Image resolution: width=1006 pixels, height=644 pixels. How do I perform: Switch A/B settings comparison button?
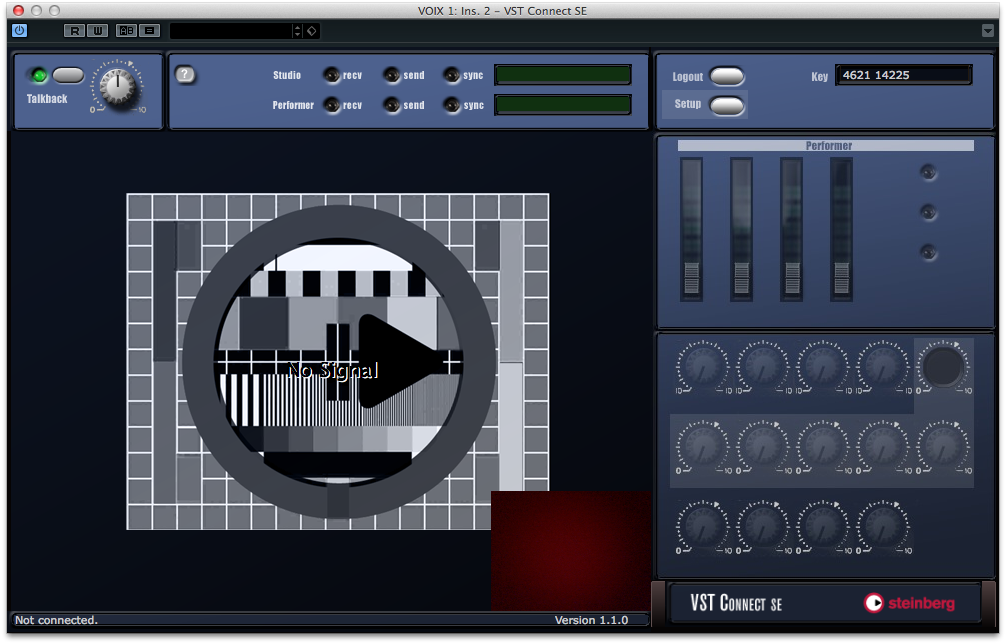pos(126,31)
